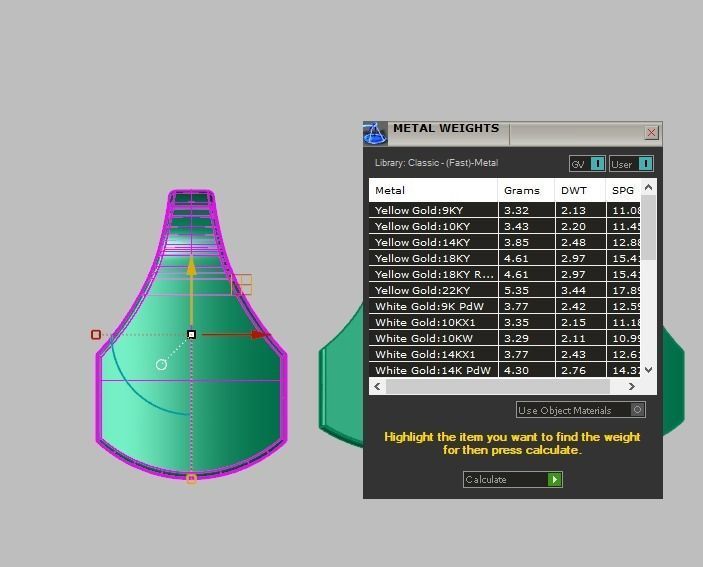
Task: Click the white circle gumball menu handle
Action: pos(161,365)
